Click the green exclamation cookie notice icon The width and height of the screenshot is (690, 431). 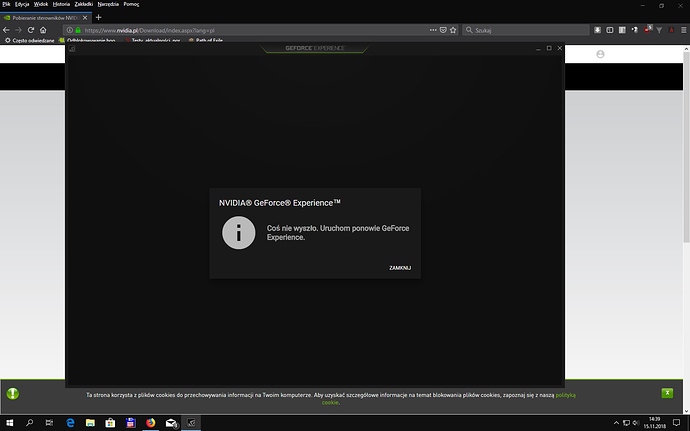click(13, 393)
